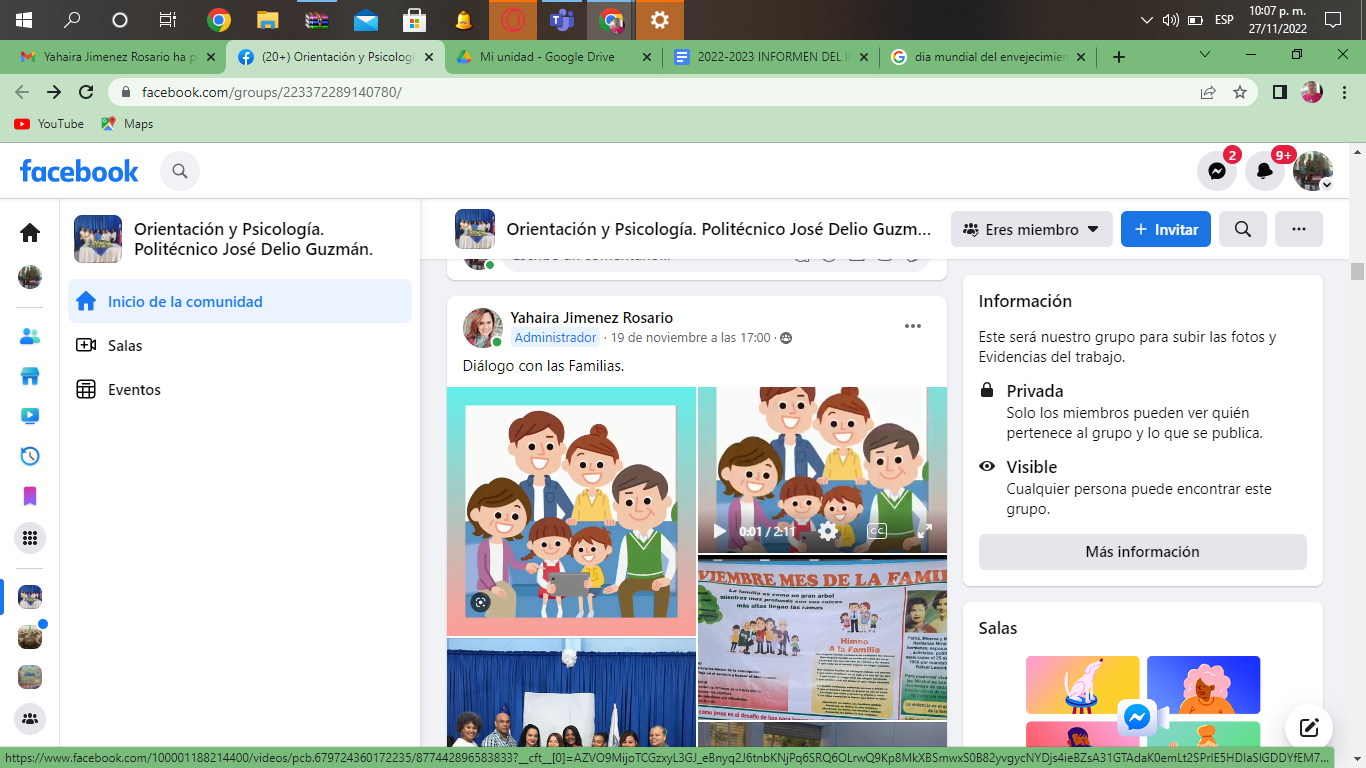Image resolution: width=1366 pixels, height=768 pixels.
Task: Expand video to fullscreen
Action: pyautogui.click(x=924, y=531)
